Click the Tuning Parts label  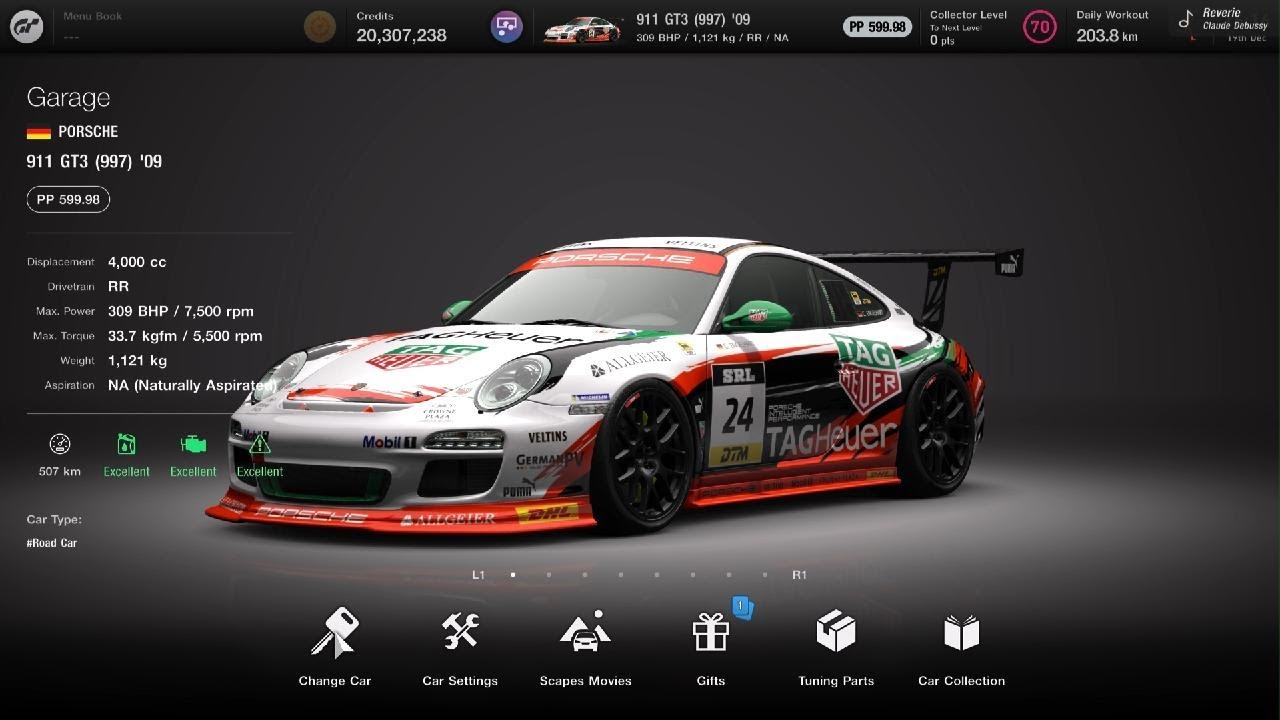point(836,681)
